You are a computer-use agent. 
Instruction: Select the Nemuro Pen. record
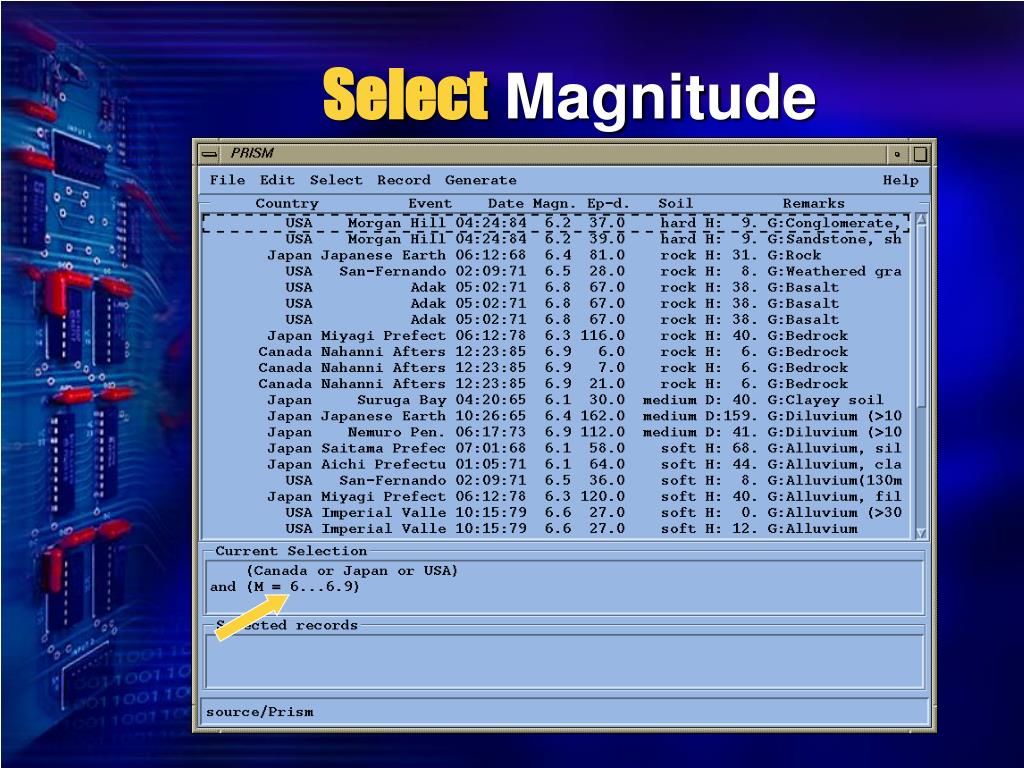pos(556,432)
